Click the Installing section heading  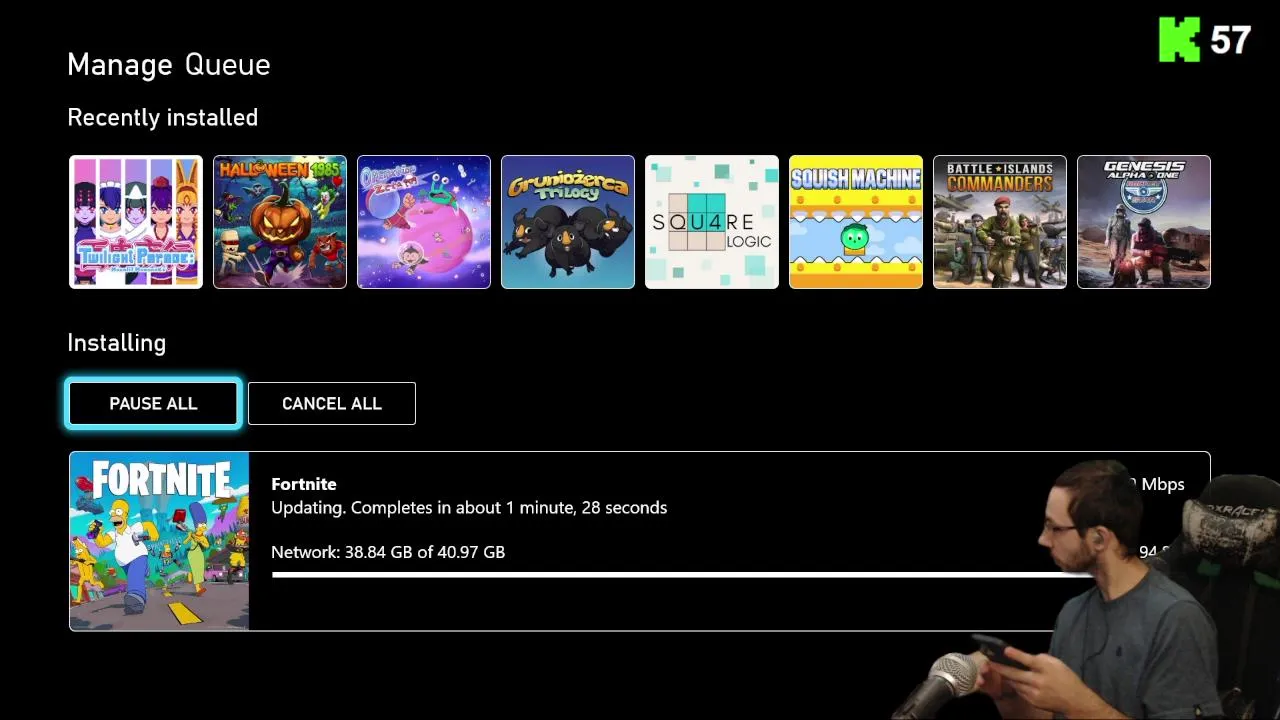117,343
